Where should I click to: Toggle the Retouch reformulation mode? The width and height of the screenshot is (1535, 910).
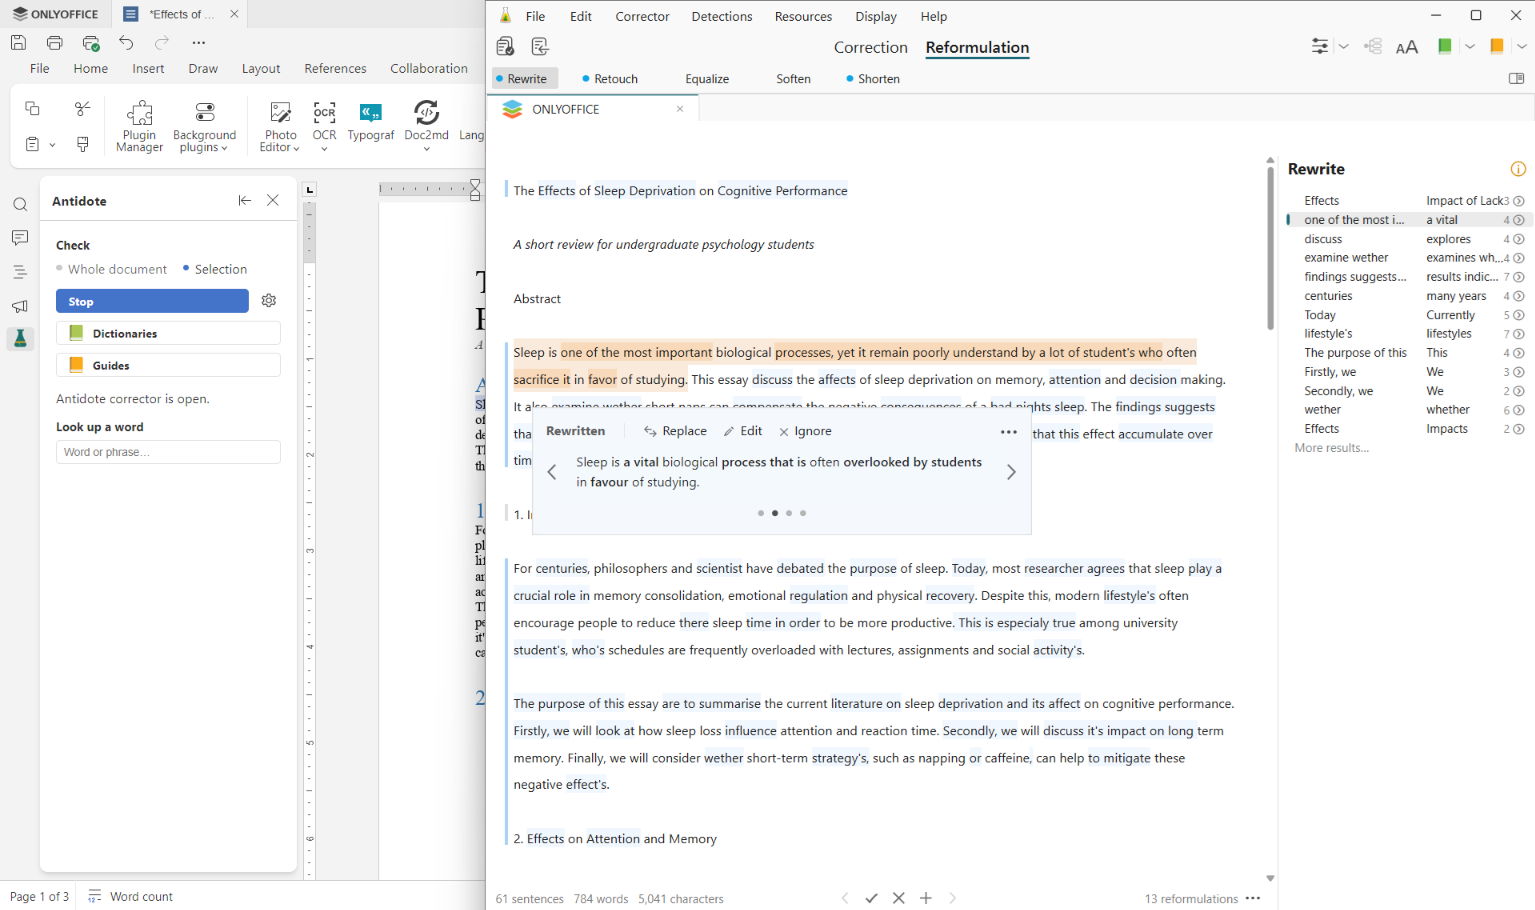(610, 79)
